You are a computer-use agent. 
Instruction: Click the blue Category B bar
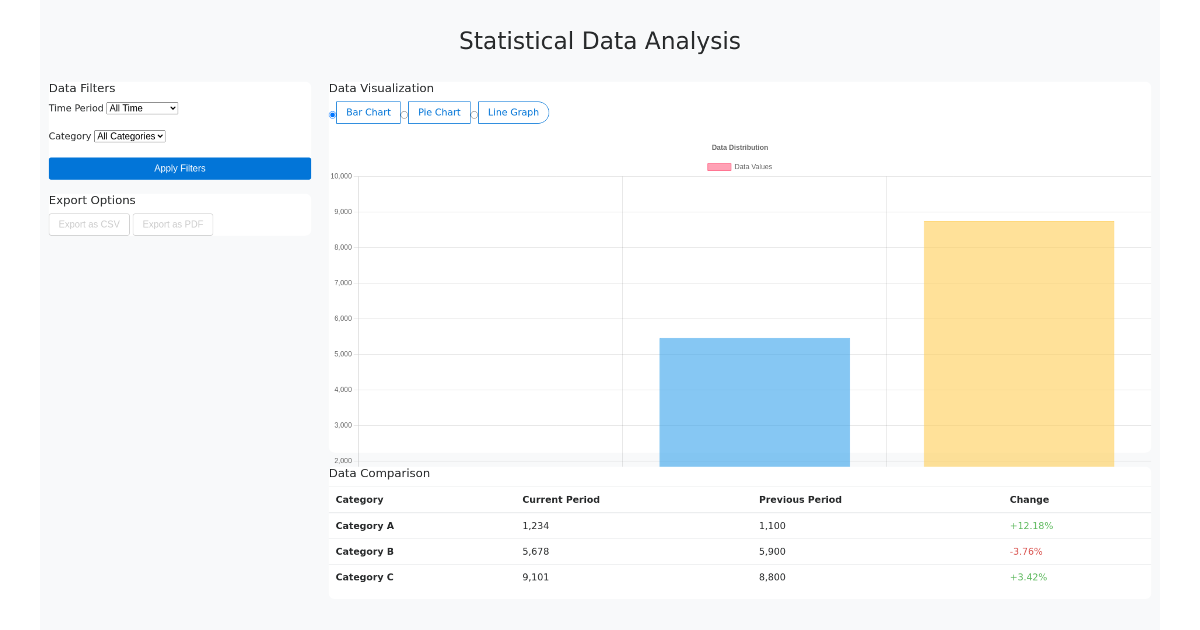[x=754, y=400]
